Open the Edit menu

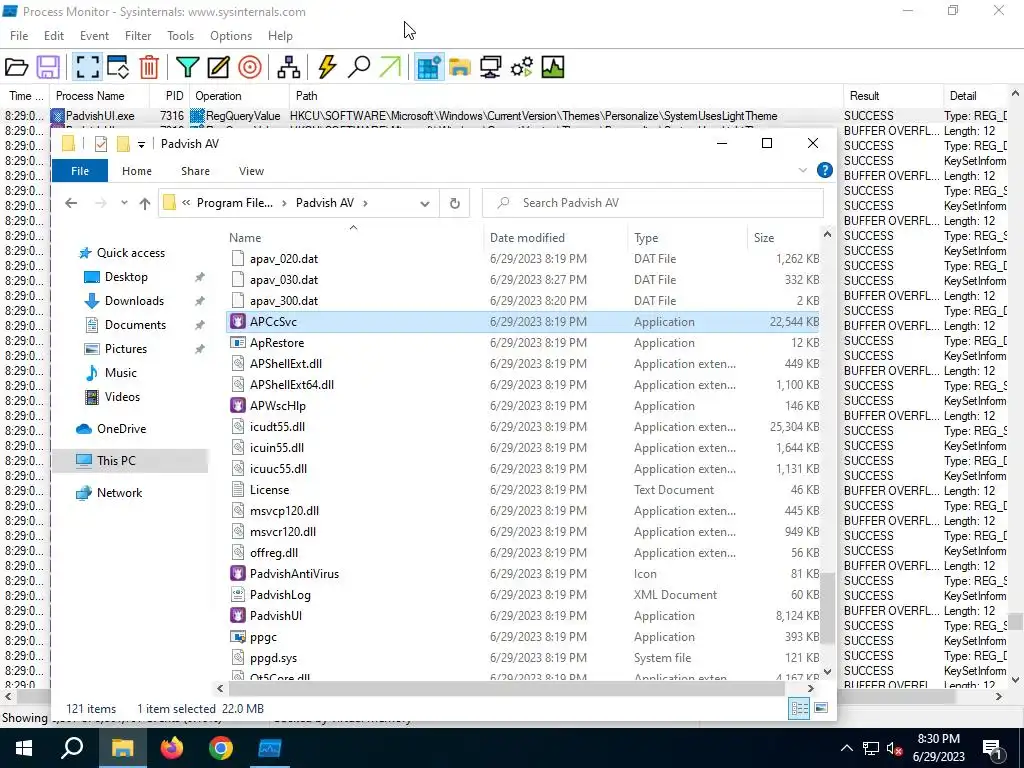pos(54,36)
